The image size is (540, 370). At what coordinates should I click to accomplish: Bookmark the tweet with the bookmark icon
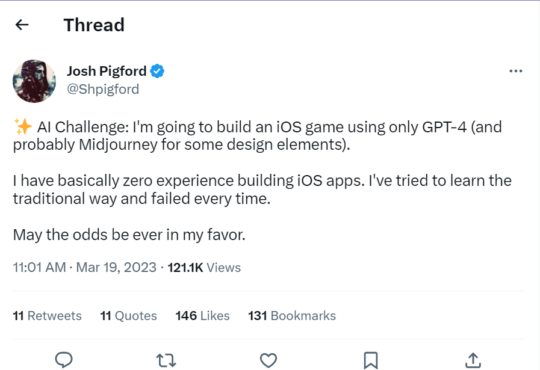pos(371,360)
